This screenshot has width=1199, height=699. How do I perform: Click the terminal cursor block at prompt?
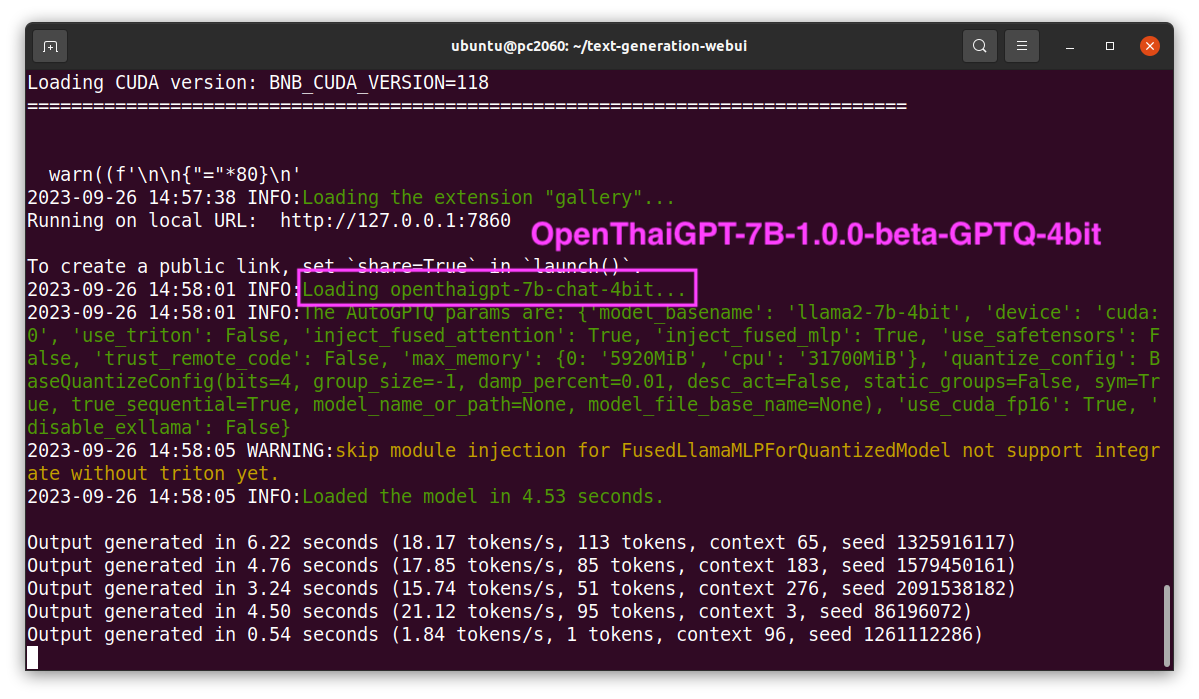pos(32,658)
